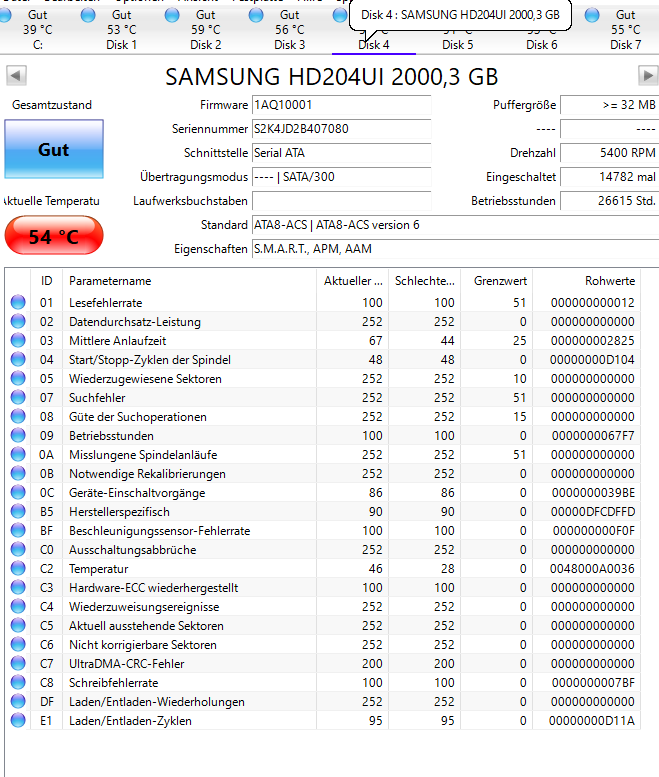Viewport: 659px width, 777px height.
Task: Click status icon for Wiederzuweisungsereignisse row
Action: tap(18, 607)
